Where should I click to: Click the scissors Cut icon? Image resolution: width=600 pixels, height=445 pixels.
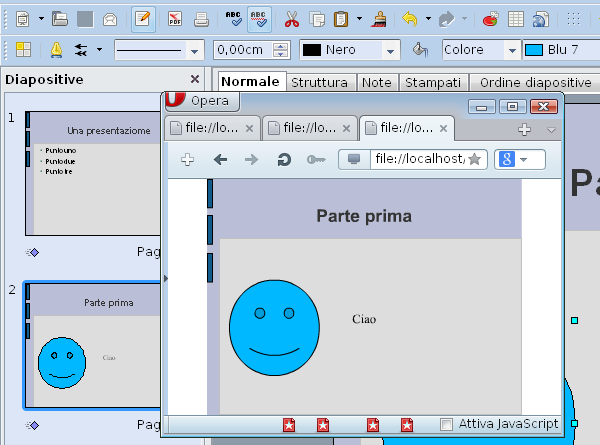click(291, 18)
